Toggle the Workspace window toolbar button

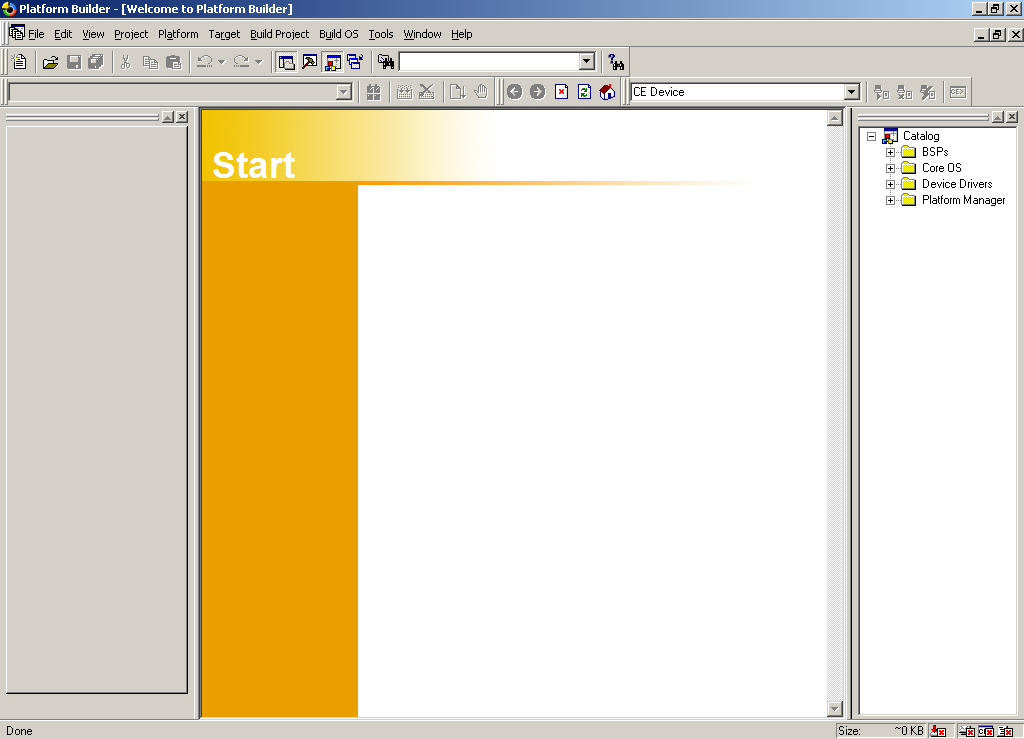pyautogui.click(x=286, y=62)
